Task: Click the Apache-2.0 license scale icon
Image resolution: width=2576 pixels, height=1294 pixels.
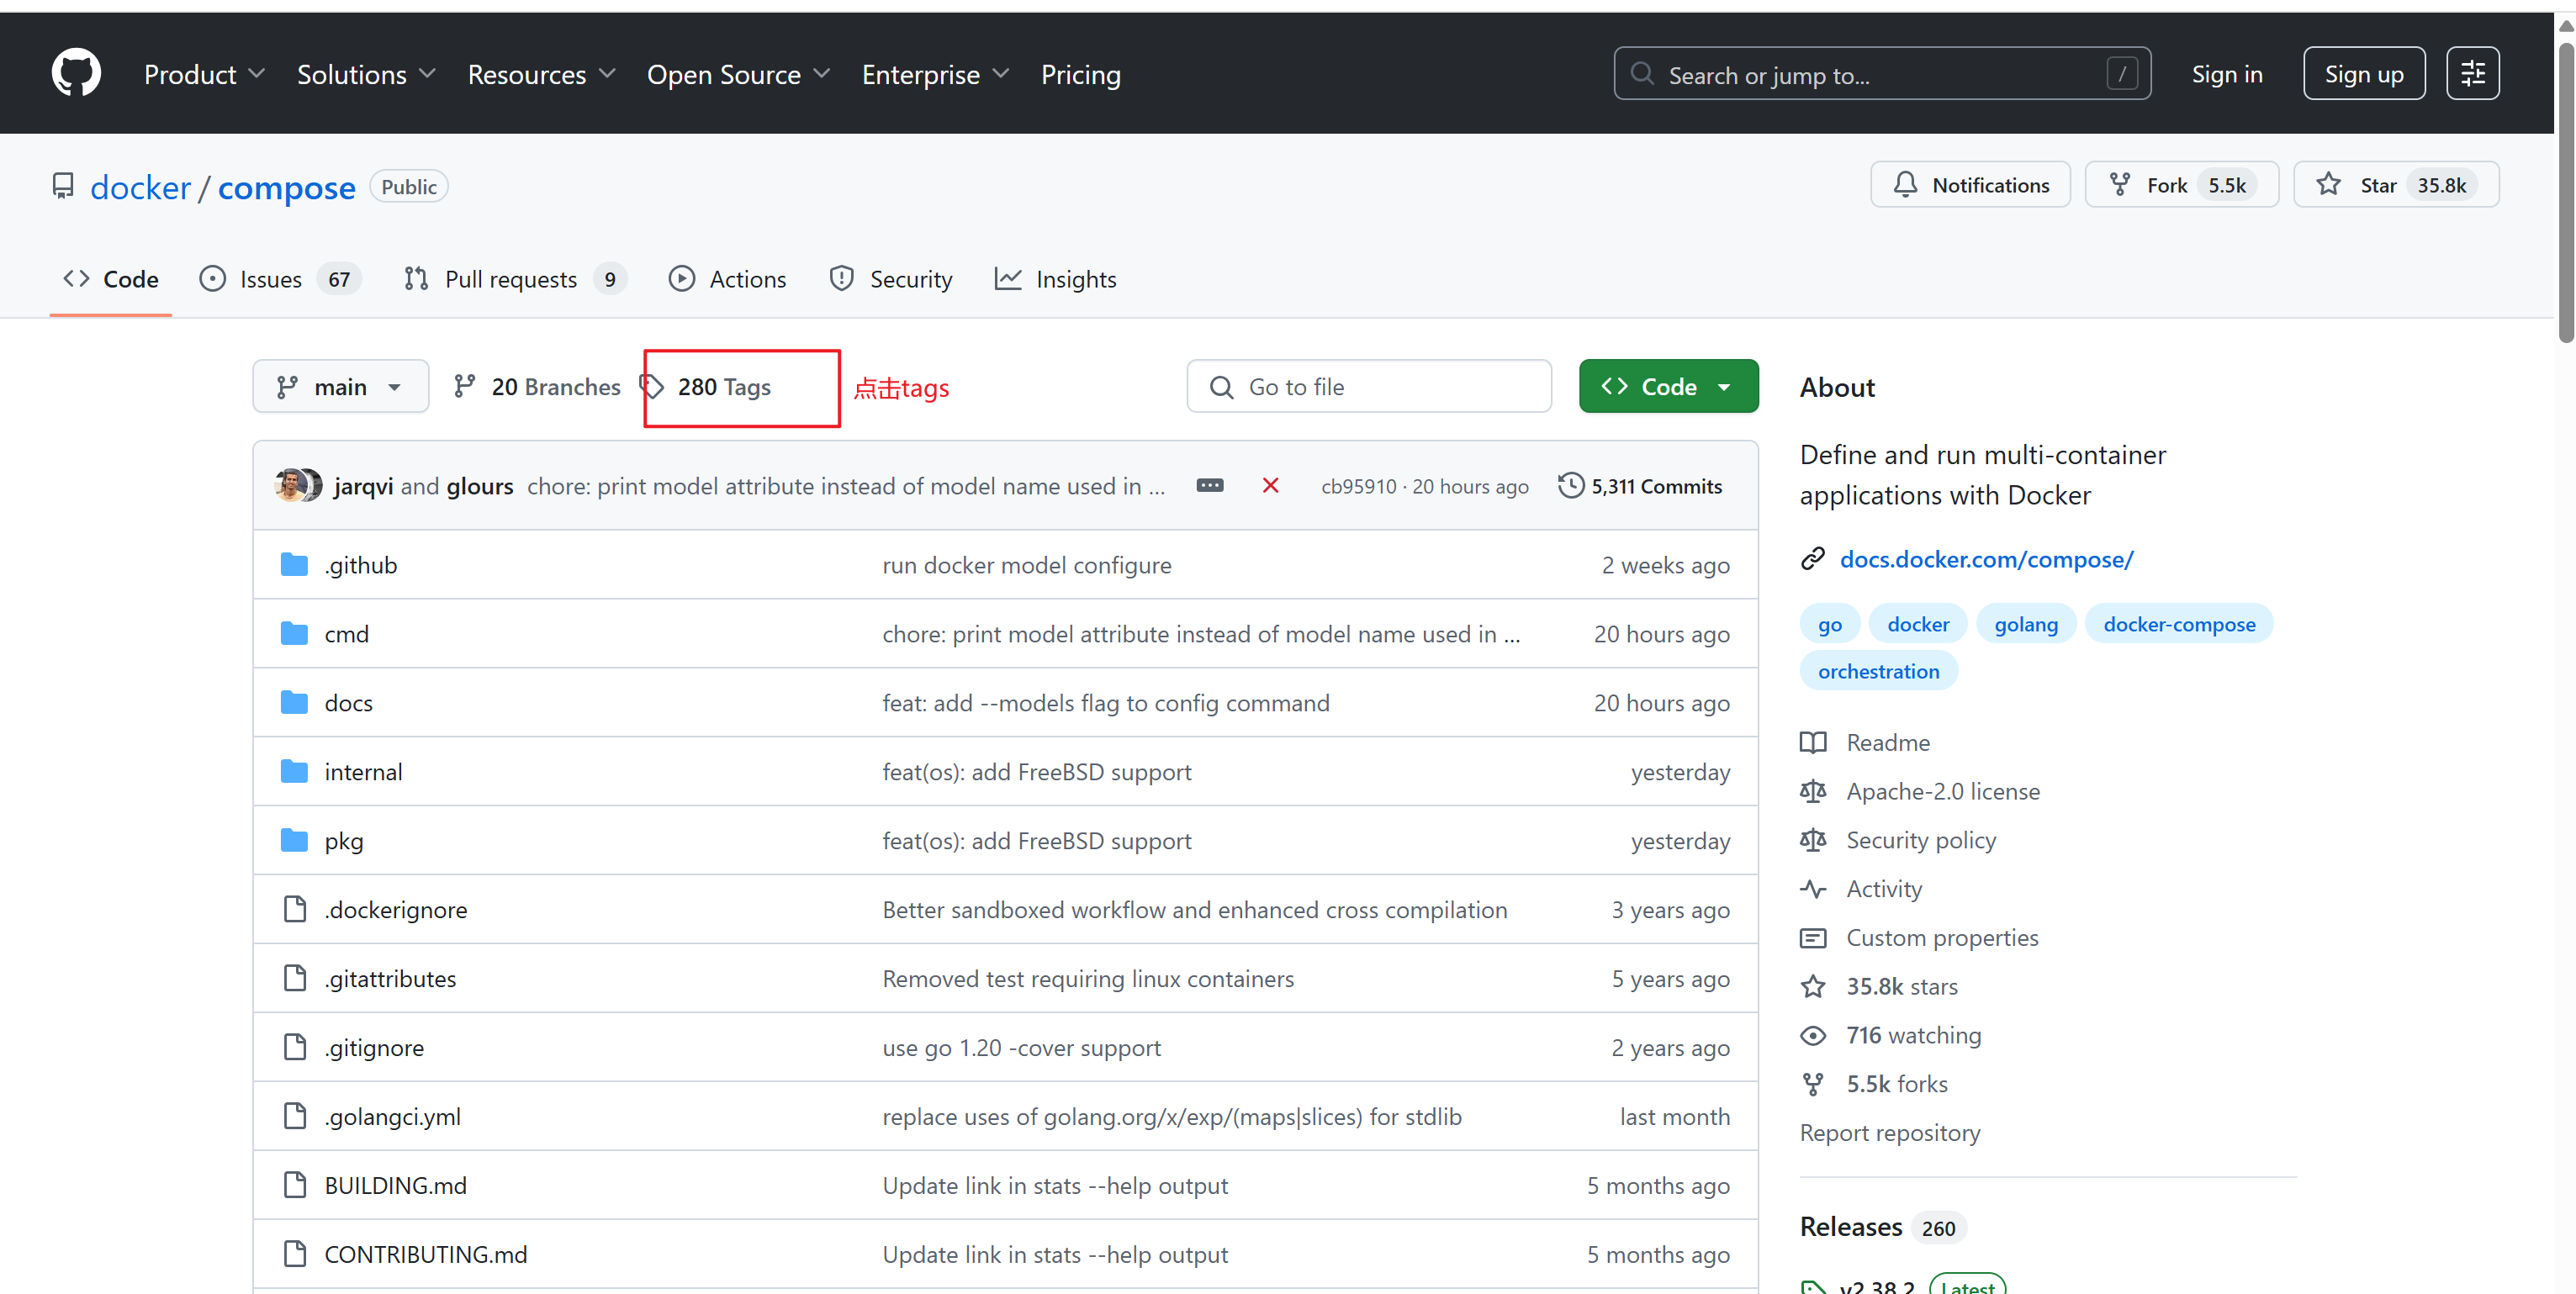Action: click(x=1813, y=791)
